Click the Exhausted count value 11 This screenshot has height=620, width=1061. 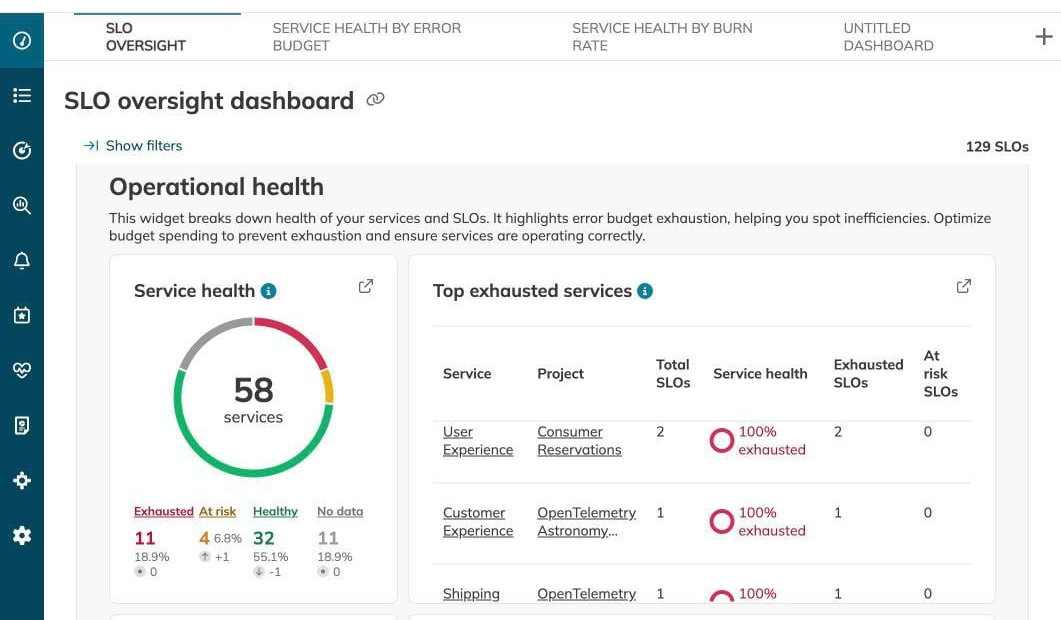pyautogui.click(x=145, y=538)
